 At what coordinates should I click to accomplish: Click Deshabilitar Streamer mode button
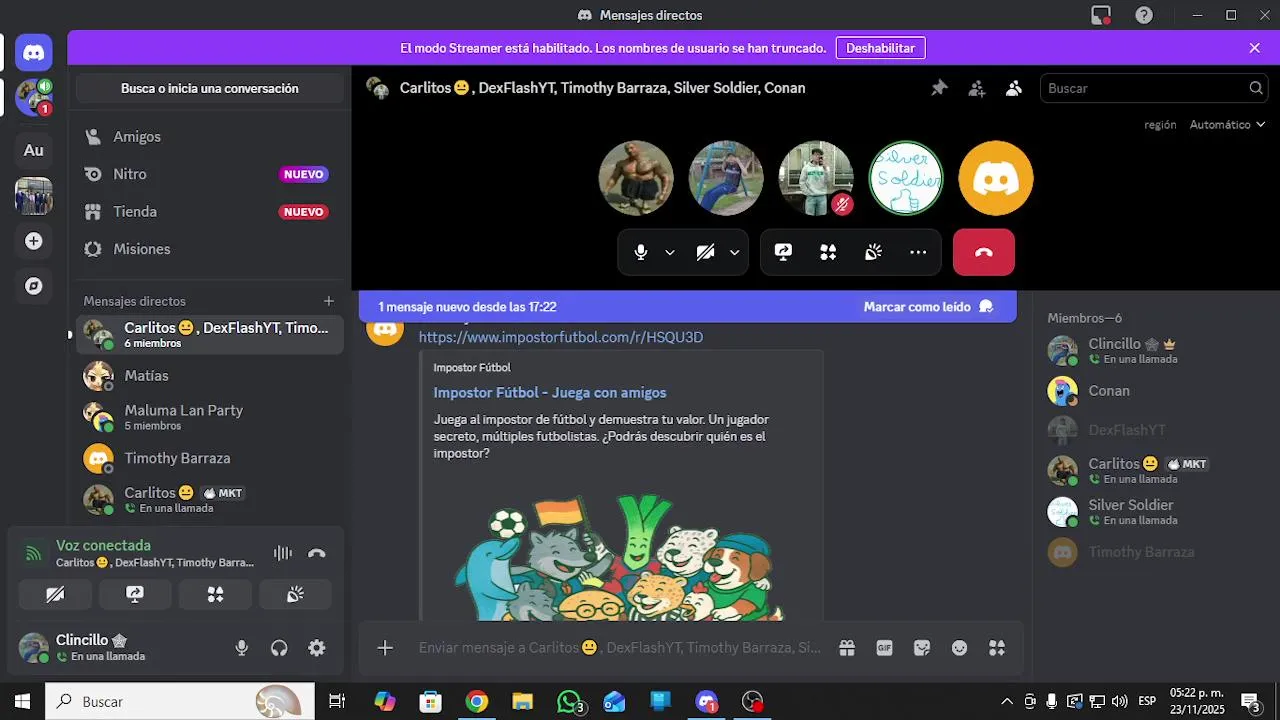(x=880, y=48)
